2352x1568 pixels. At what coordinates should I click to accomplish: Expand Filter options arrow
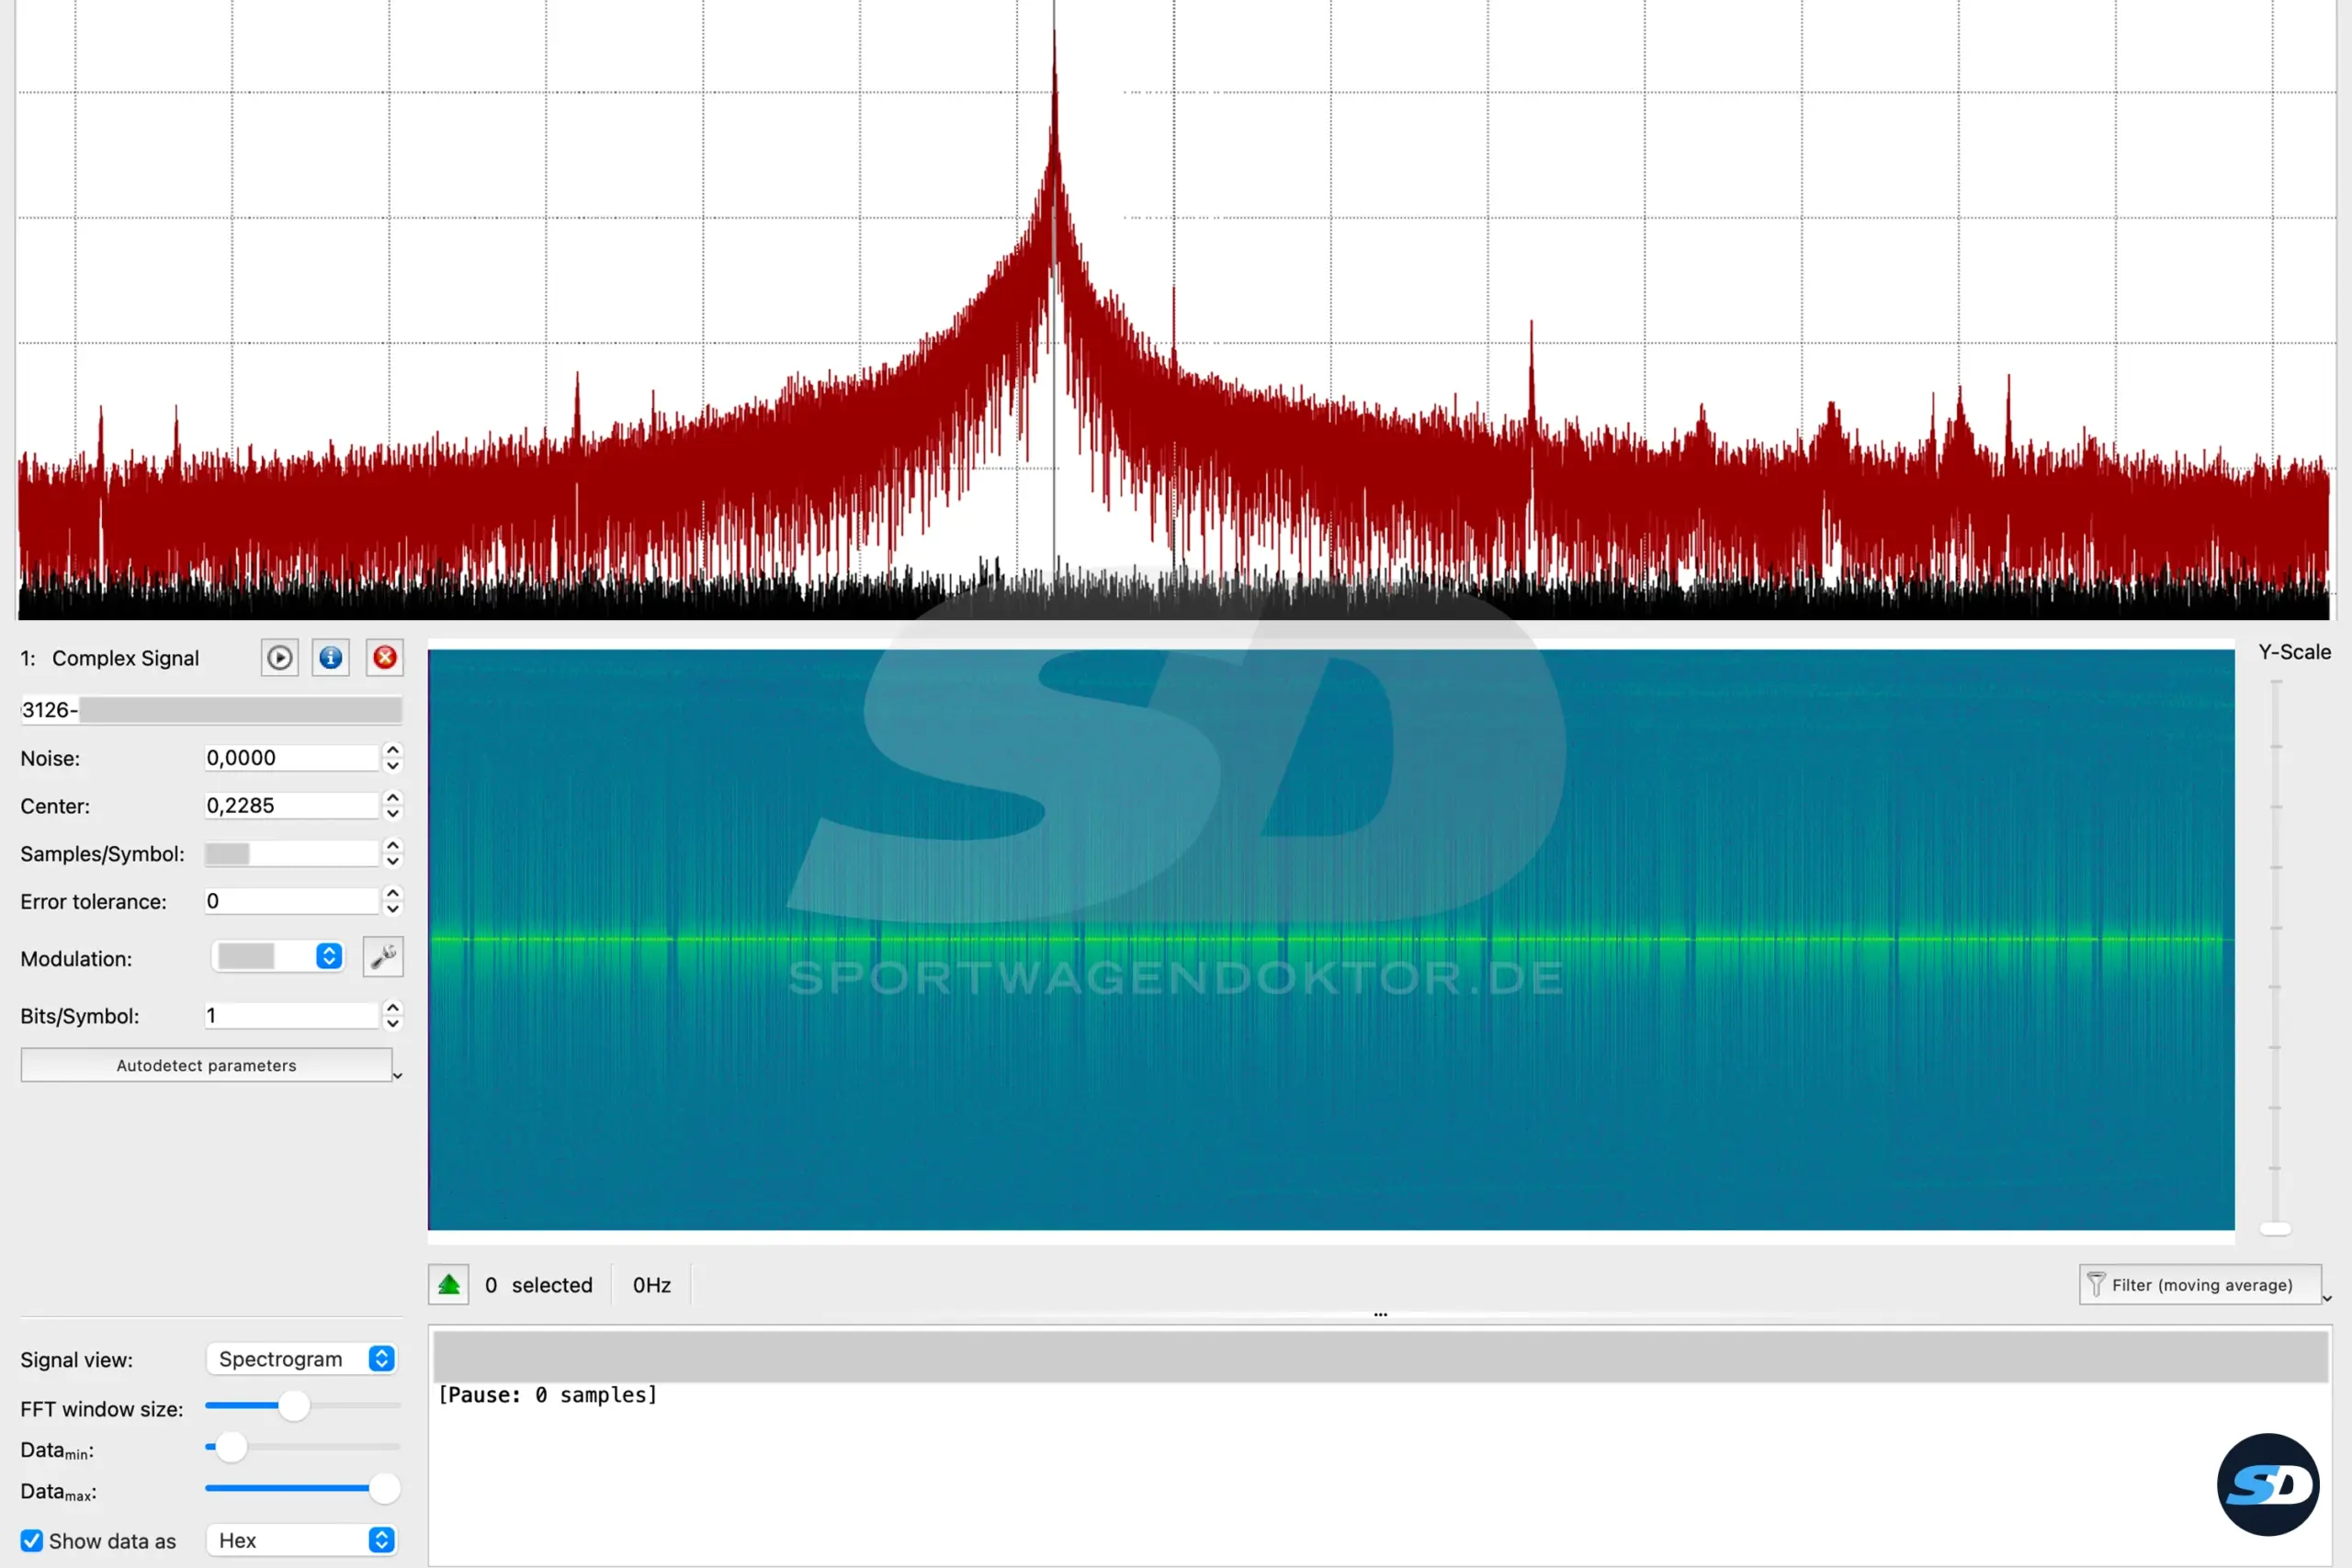pos(2327,1298)
